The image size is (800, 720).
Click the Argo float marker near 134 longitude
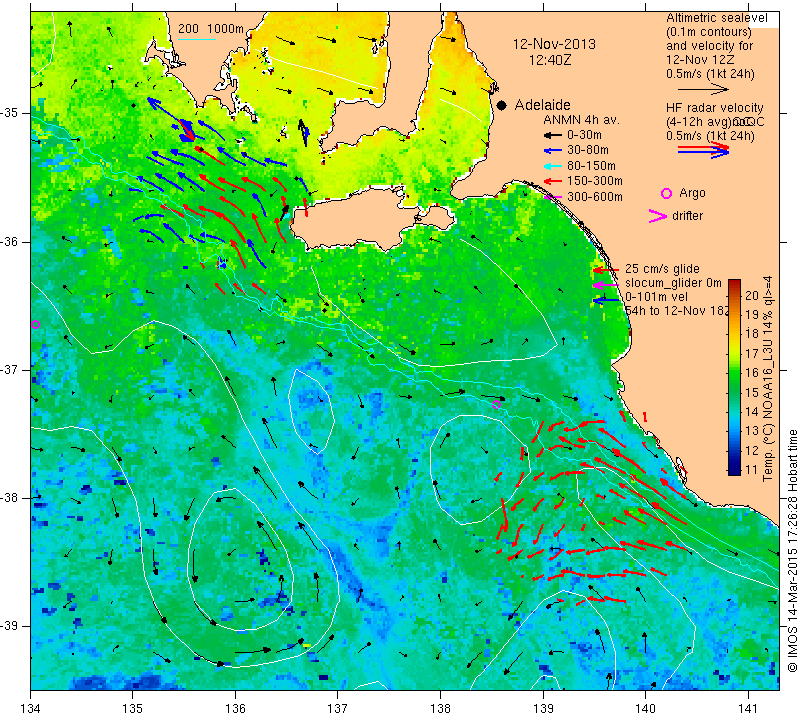tap(35, 325)
